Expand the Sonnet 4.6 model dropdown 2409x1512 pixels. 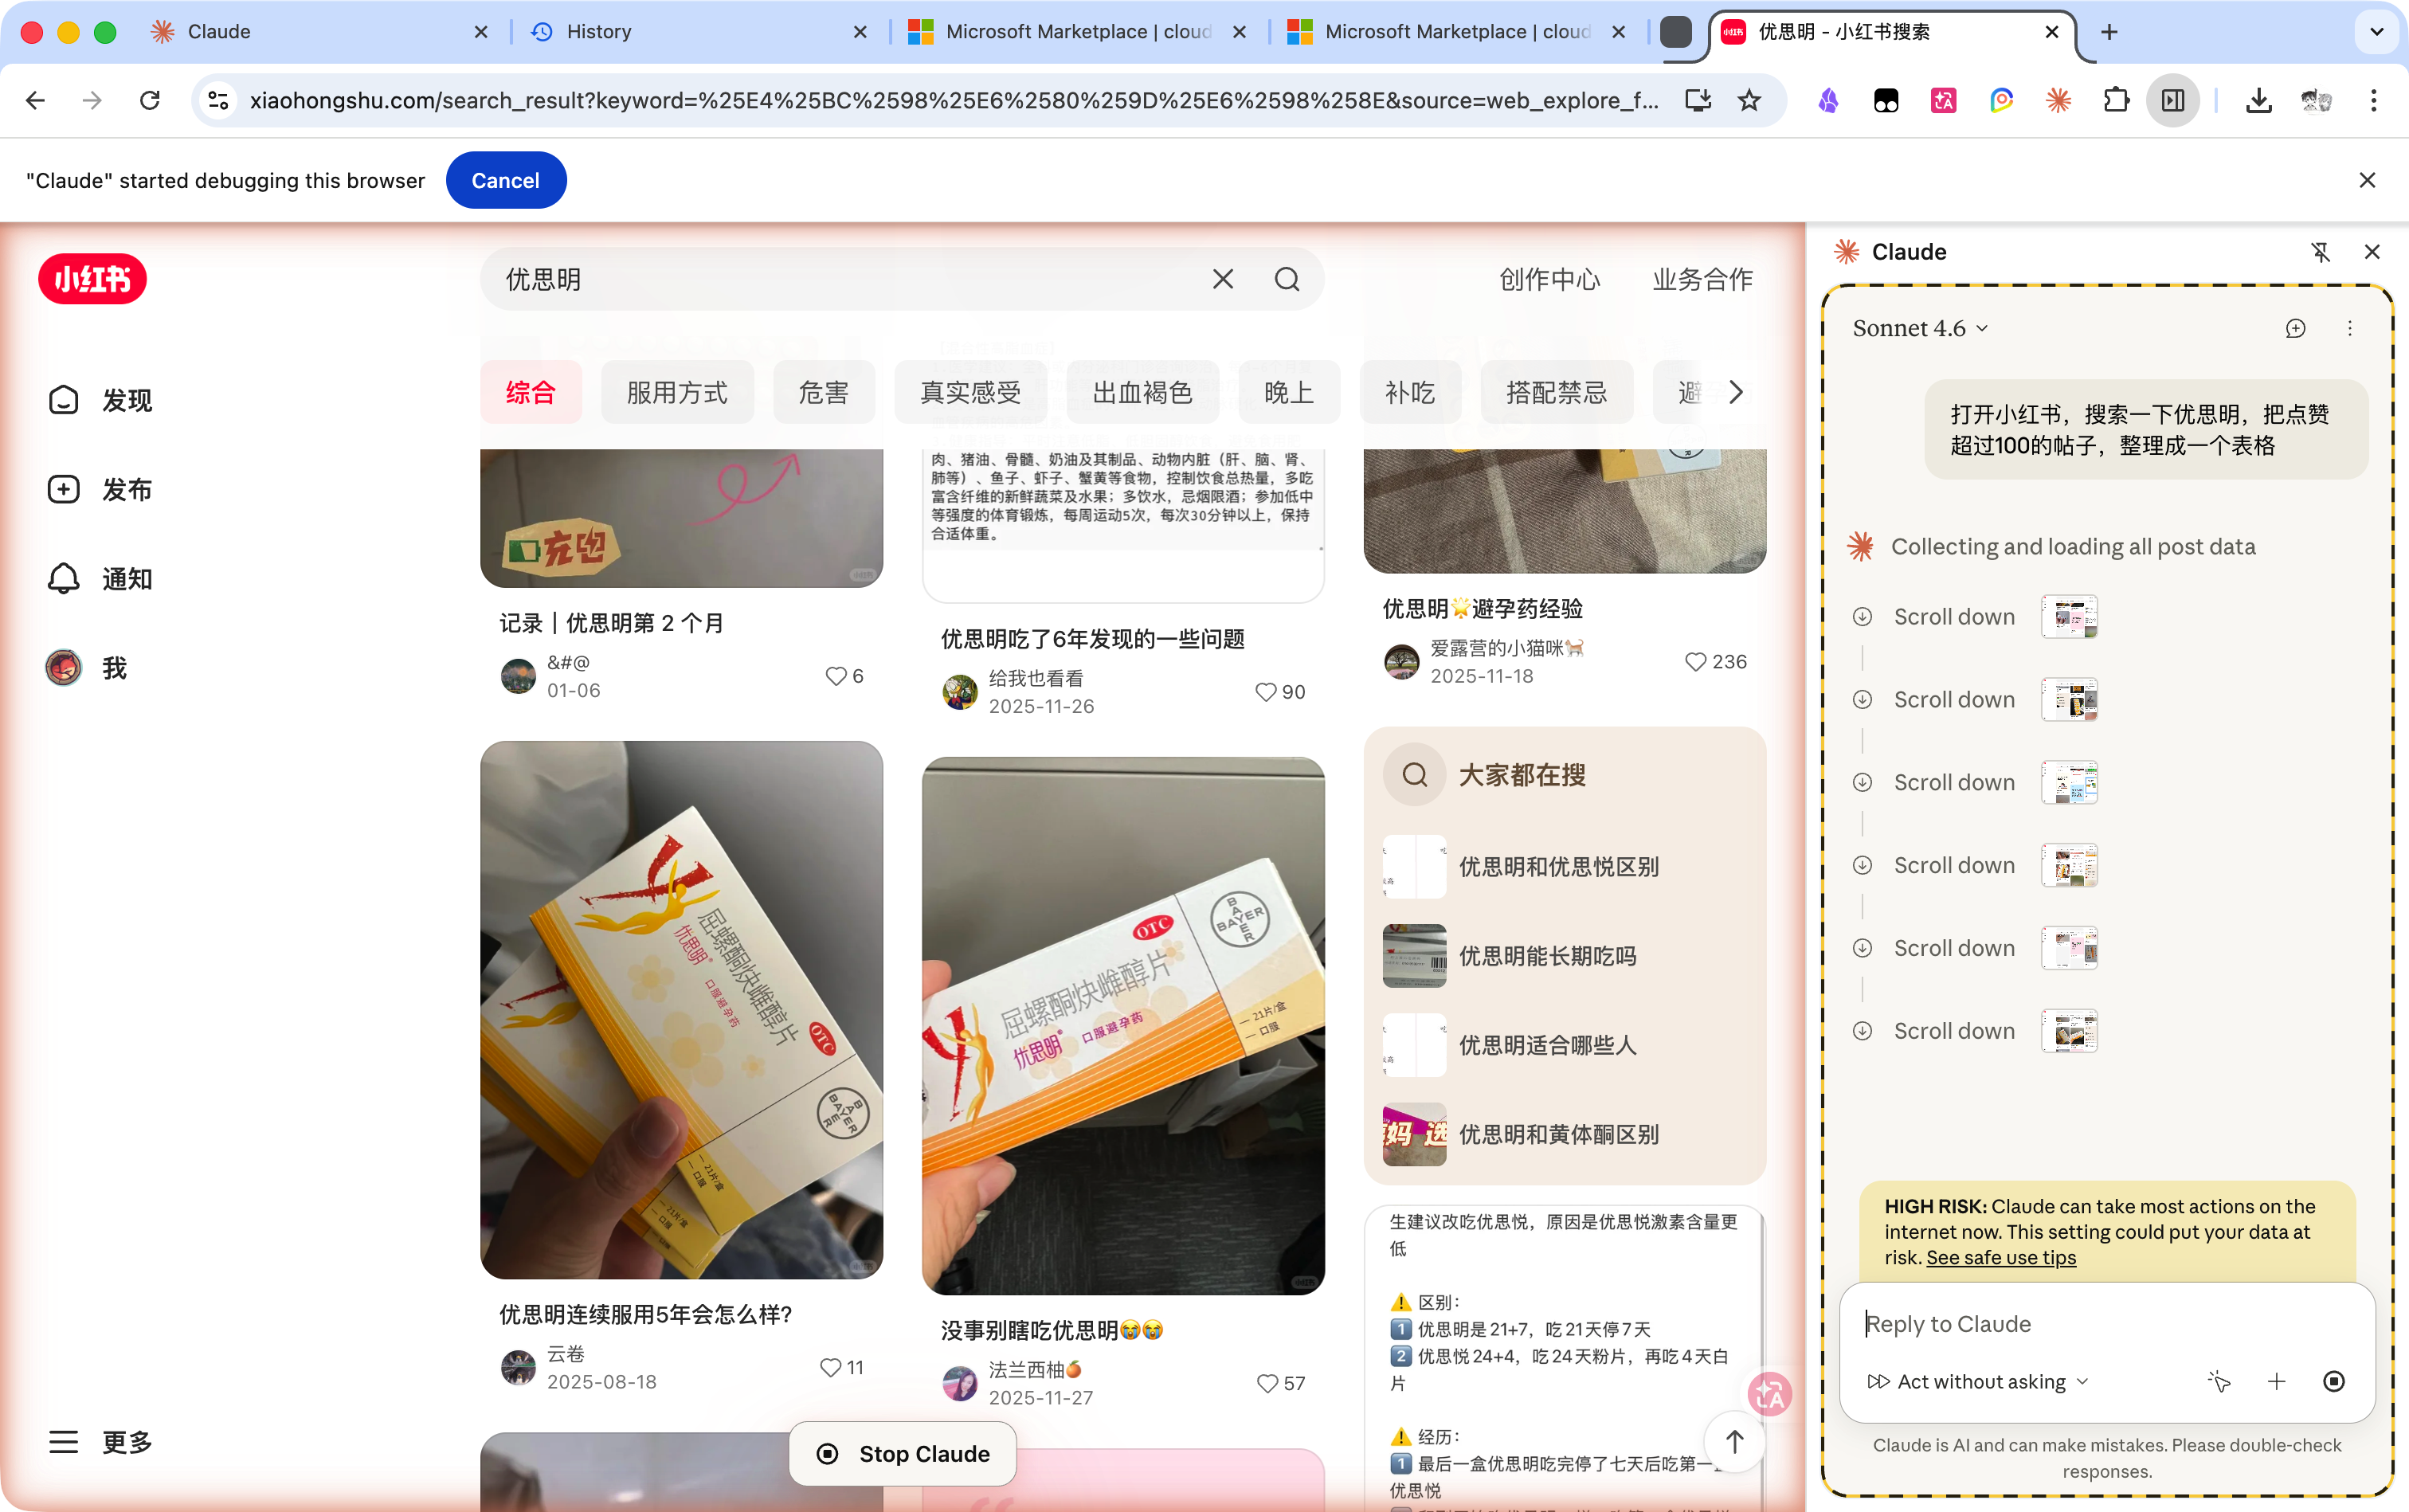pos(1919,328)
